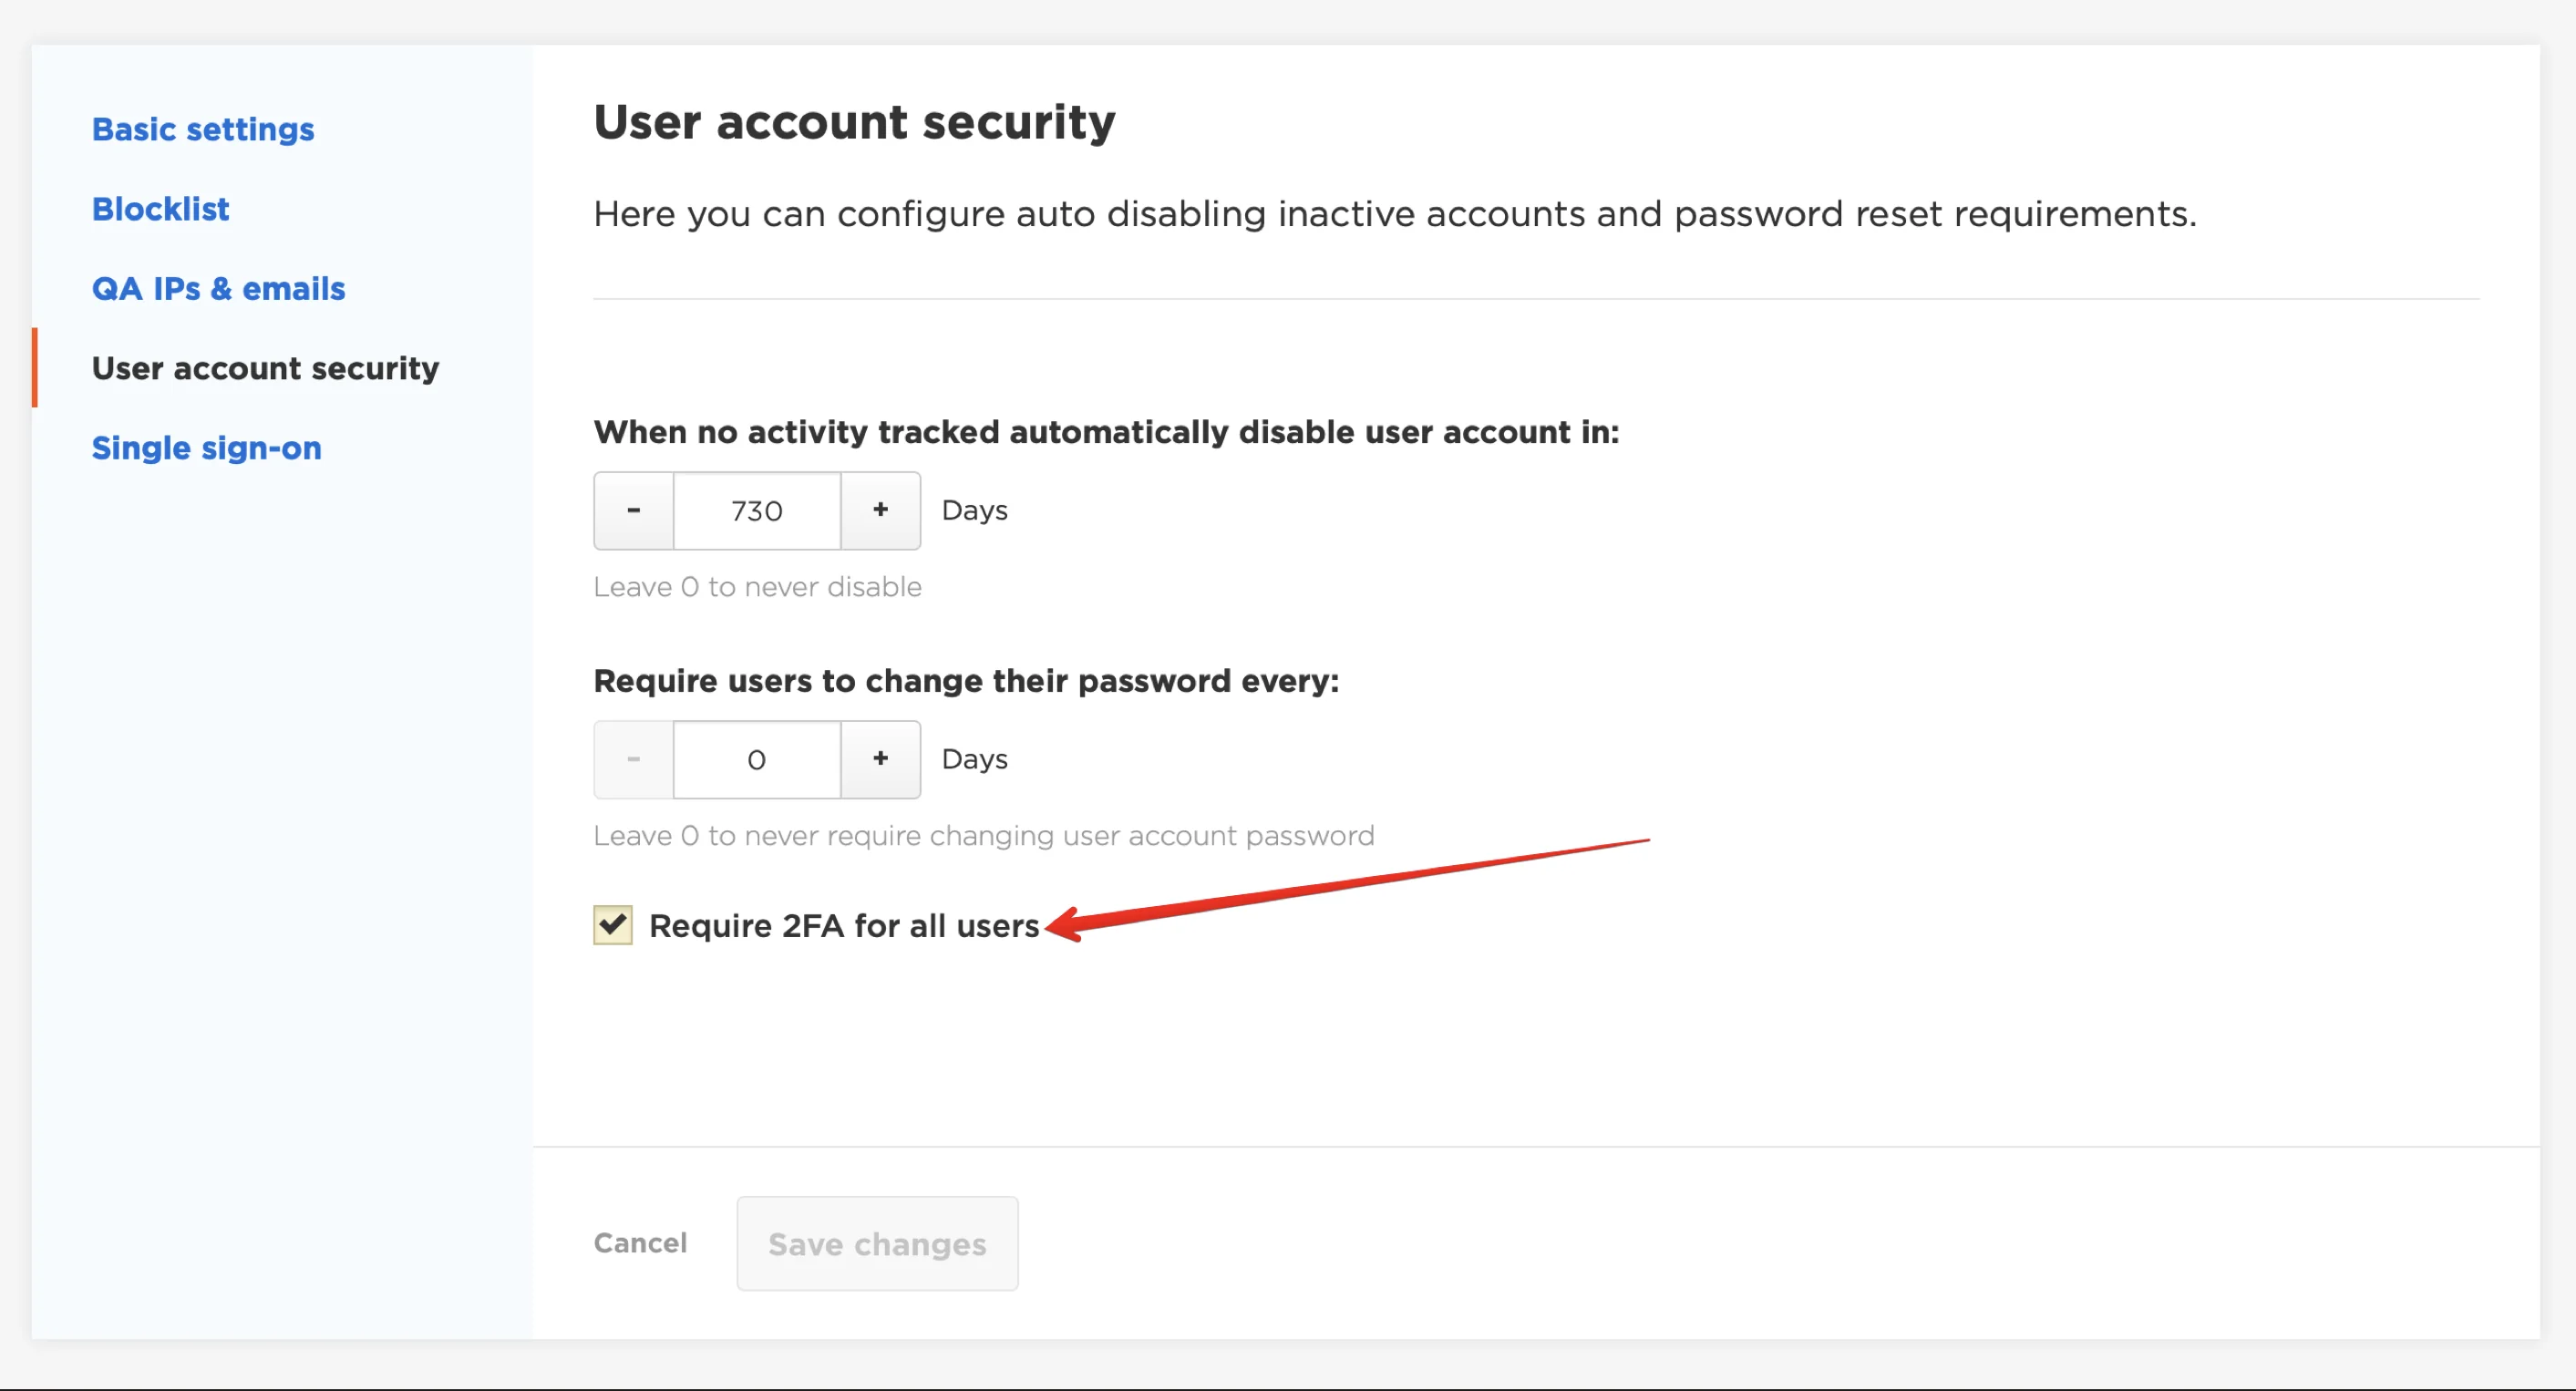Viewport: 2576px width, 1391px height.
Task: Click the 'Leave 0 to never disable' hint
Action: point(757,587)
